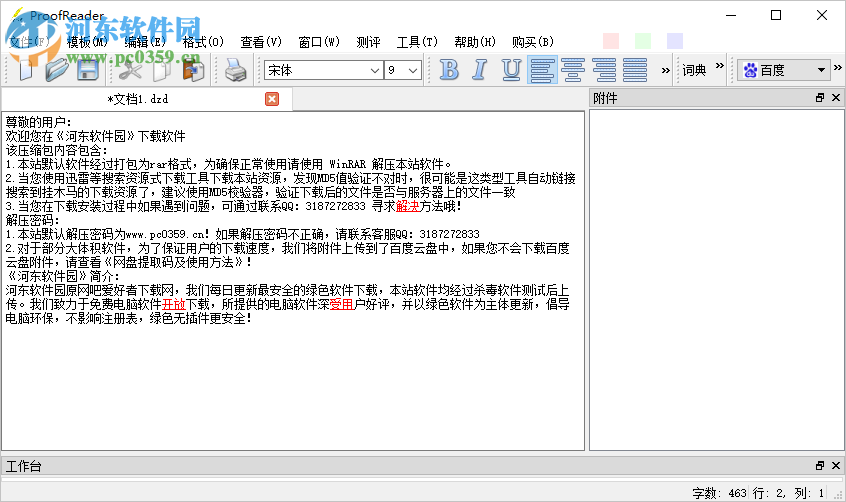
Task: Open the 编辑(E) menu
Action: 145,42
